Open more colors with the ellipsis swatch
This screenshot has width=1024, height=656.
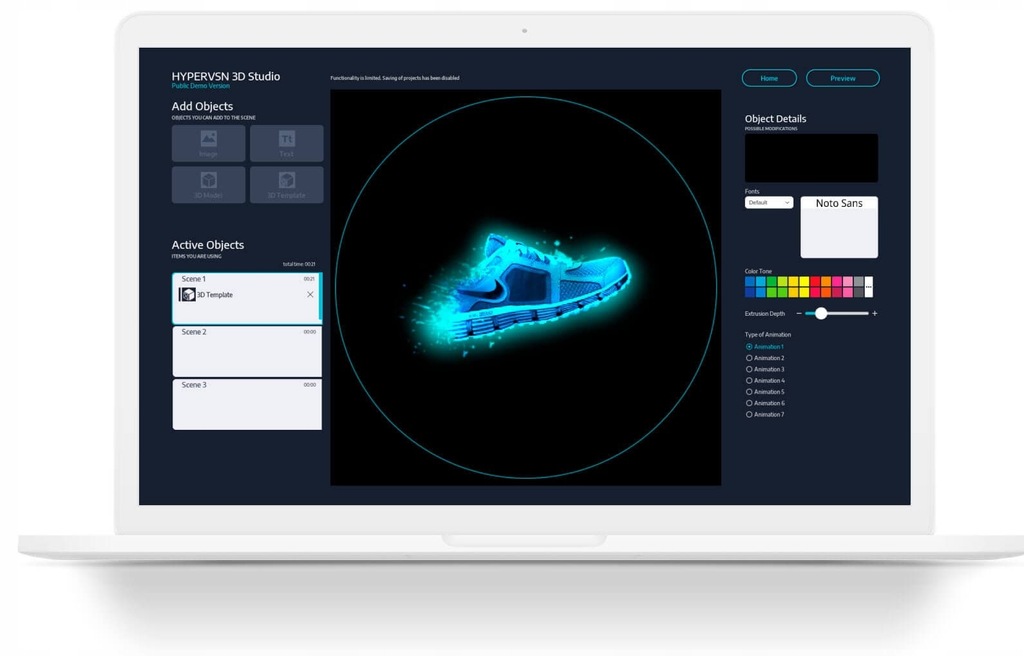pos(869,287)
